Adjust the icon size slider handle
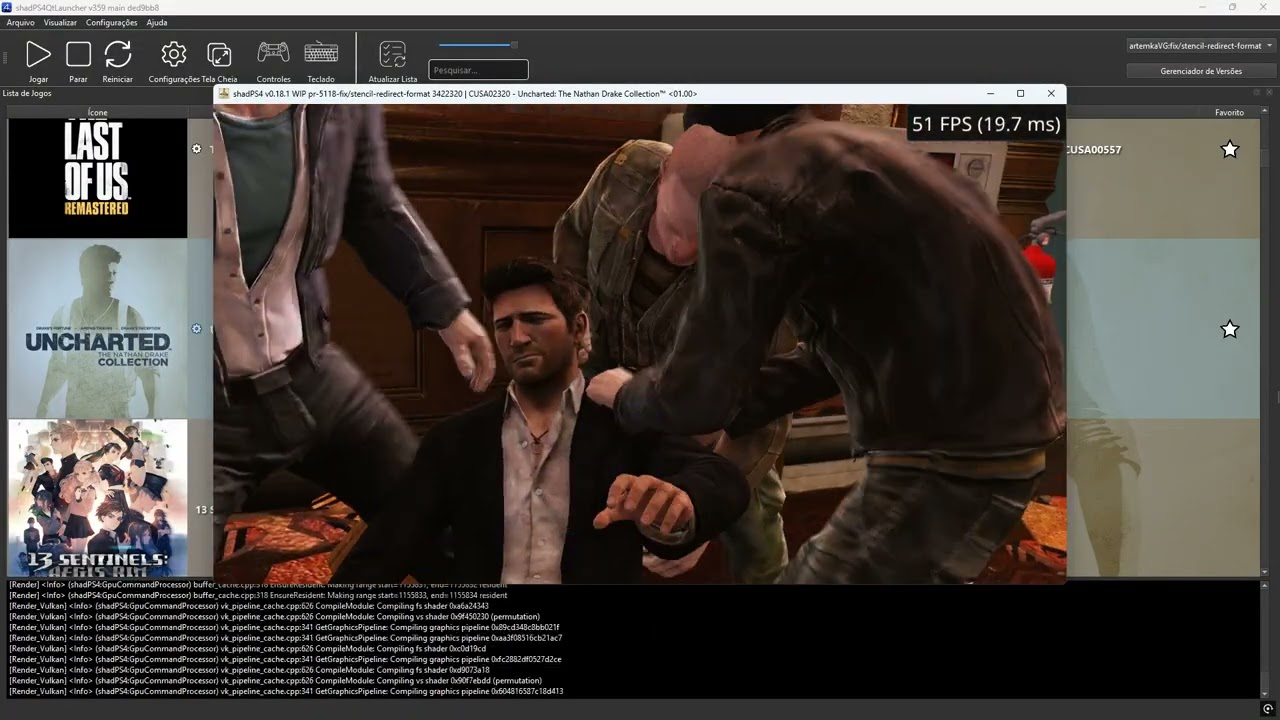The width and height of the screenshot is (1280, 720). (514, 44)
